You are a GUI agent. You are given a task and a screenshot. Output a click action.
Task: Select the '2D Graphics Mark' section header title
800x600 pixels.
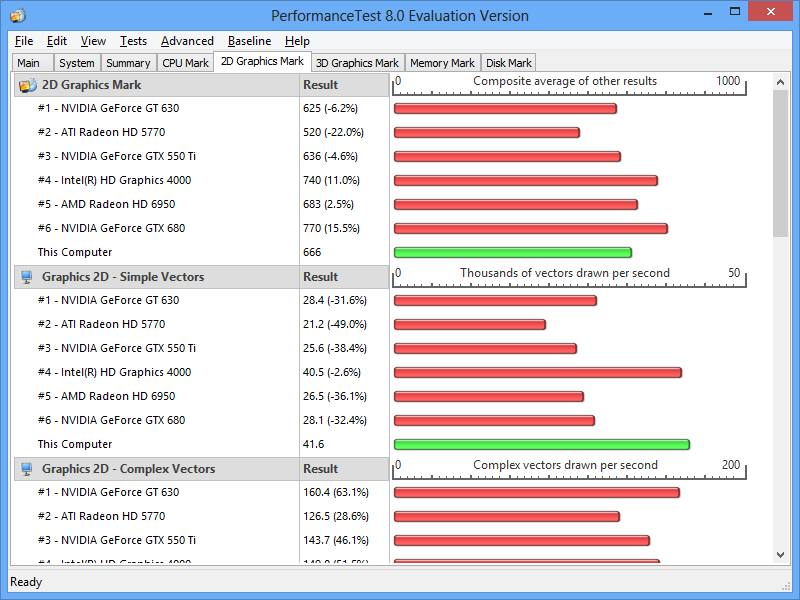click(91, 85)
